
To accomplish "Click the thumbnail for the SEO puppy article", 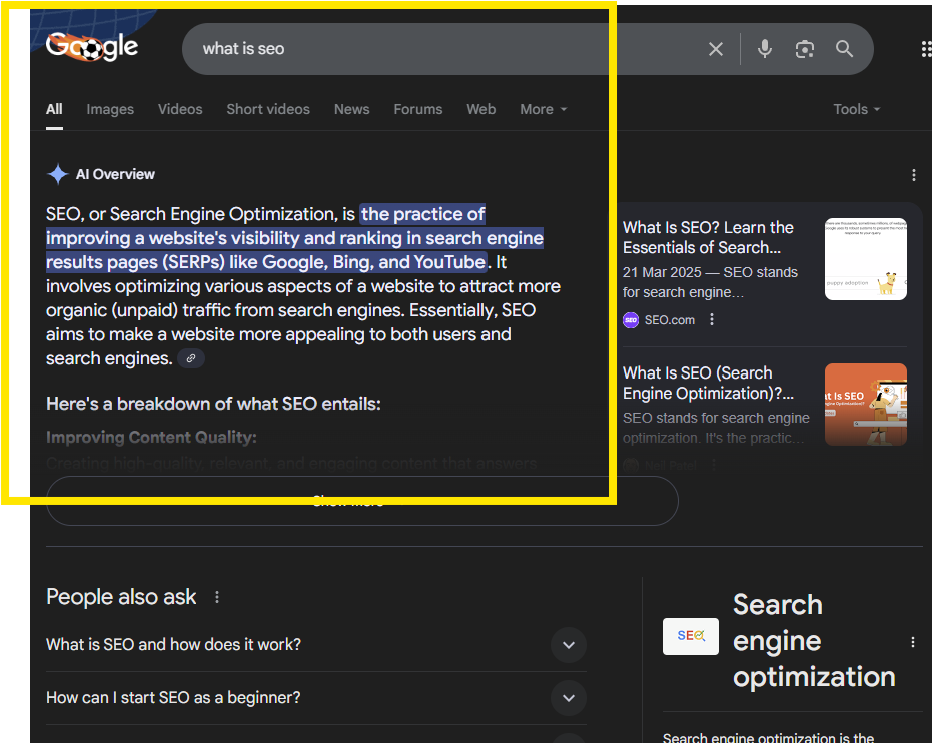I will [x=865, y=258].
